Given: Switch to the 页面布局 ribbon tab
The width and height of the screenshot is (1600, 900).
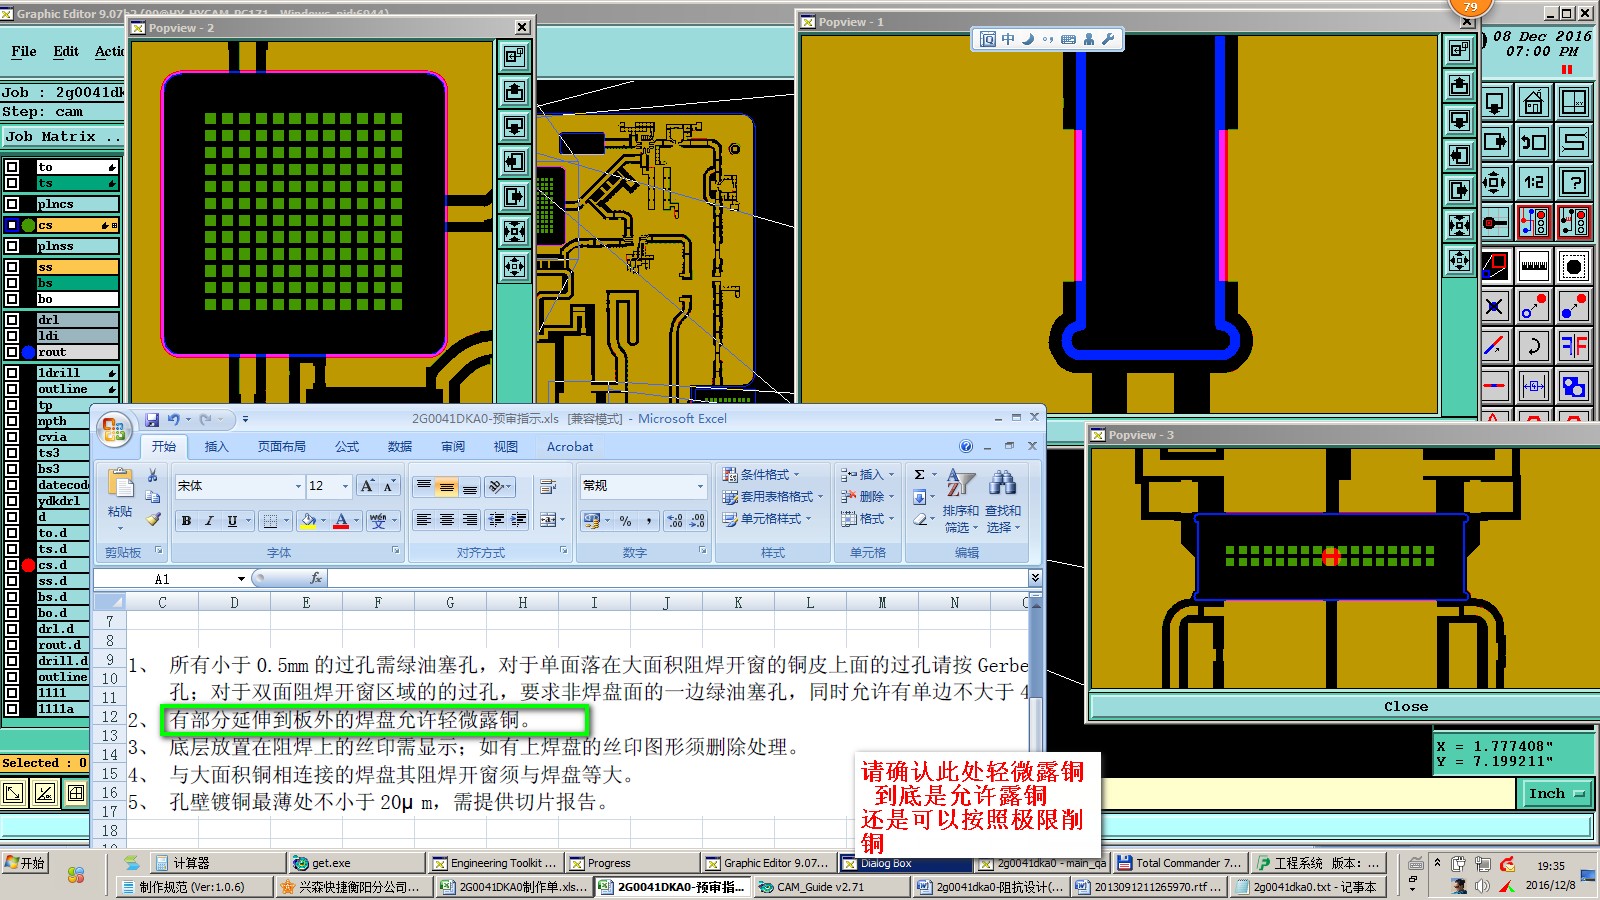Looking at the screenshot, I should point(282,447).
